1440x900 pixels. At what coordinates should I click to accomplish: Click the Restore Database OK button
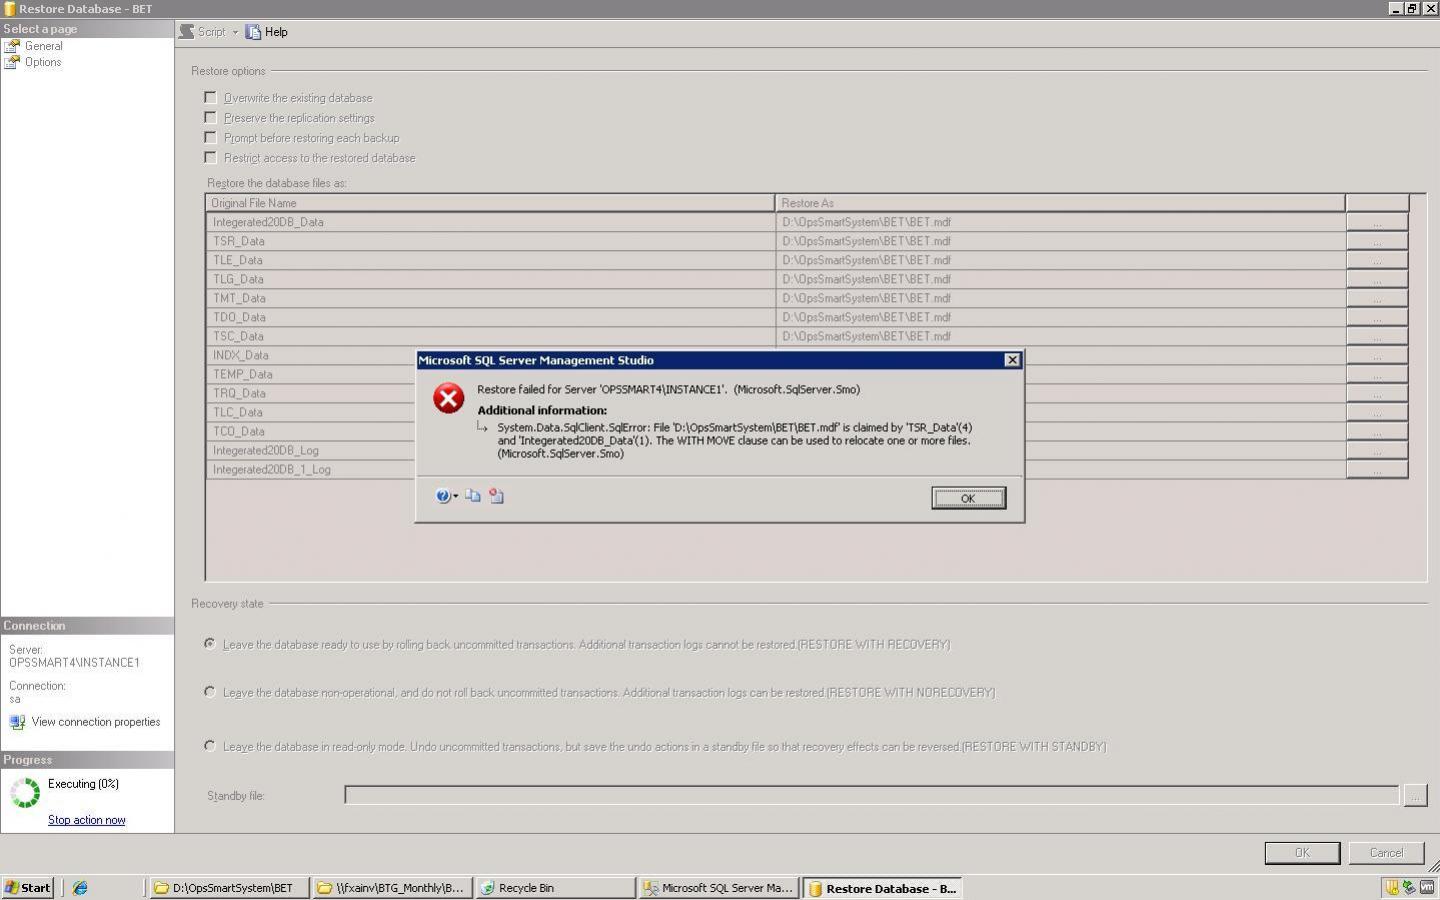(x=1302, y=853)
